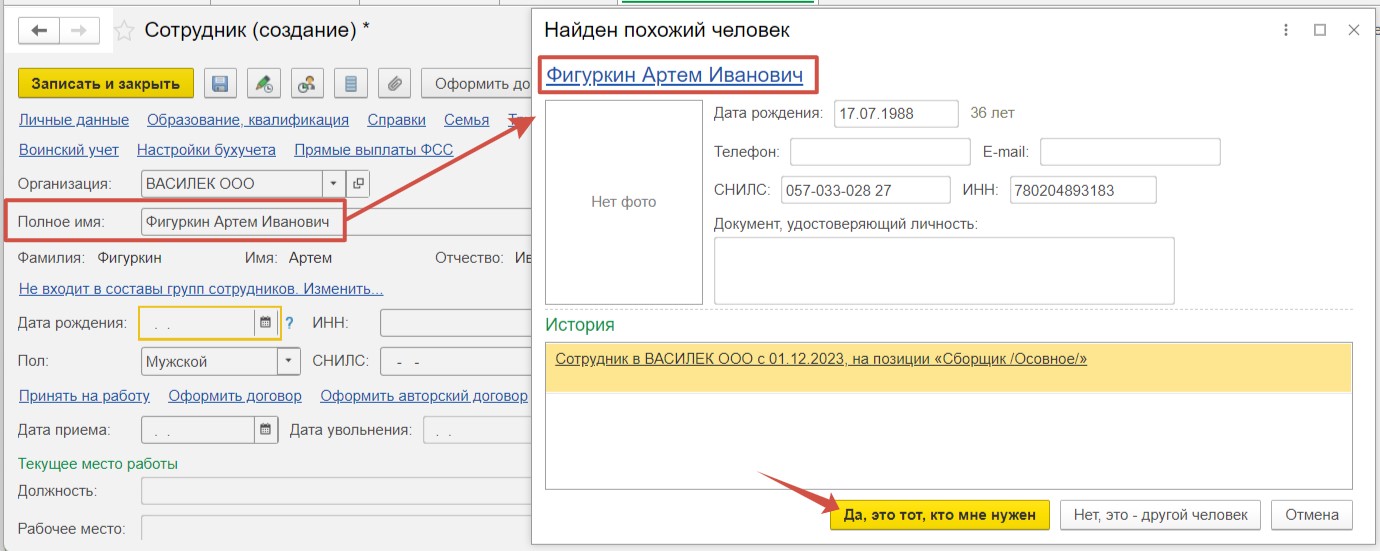Open calendar for Дата приема field
1380x551 pixels.
265,430
